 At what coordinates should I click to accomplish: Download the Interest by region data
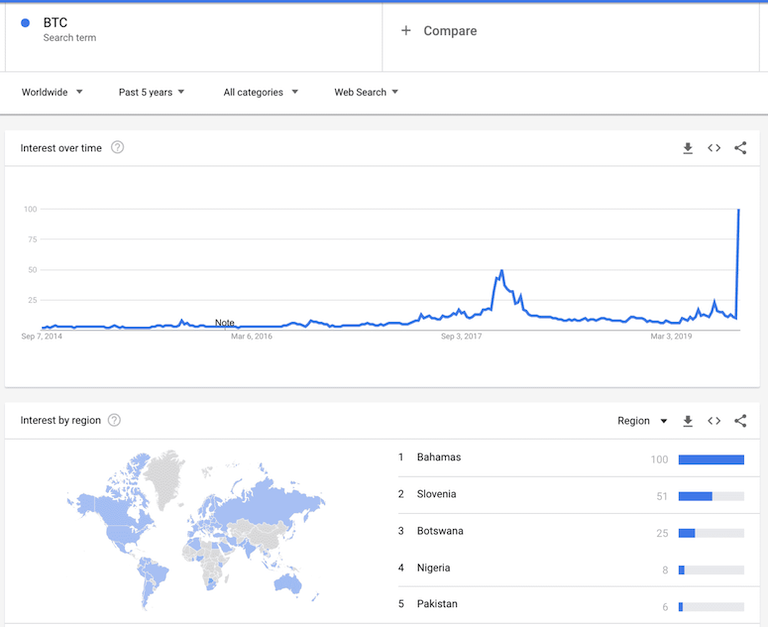click(x=688, y=421)
